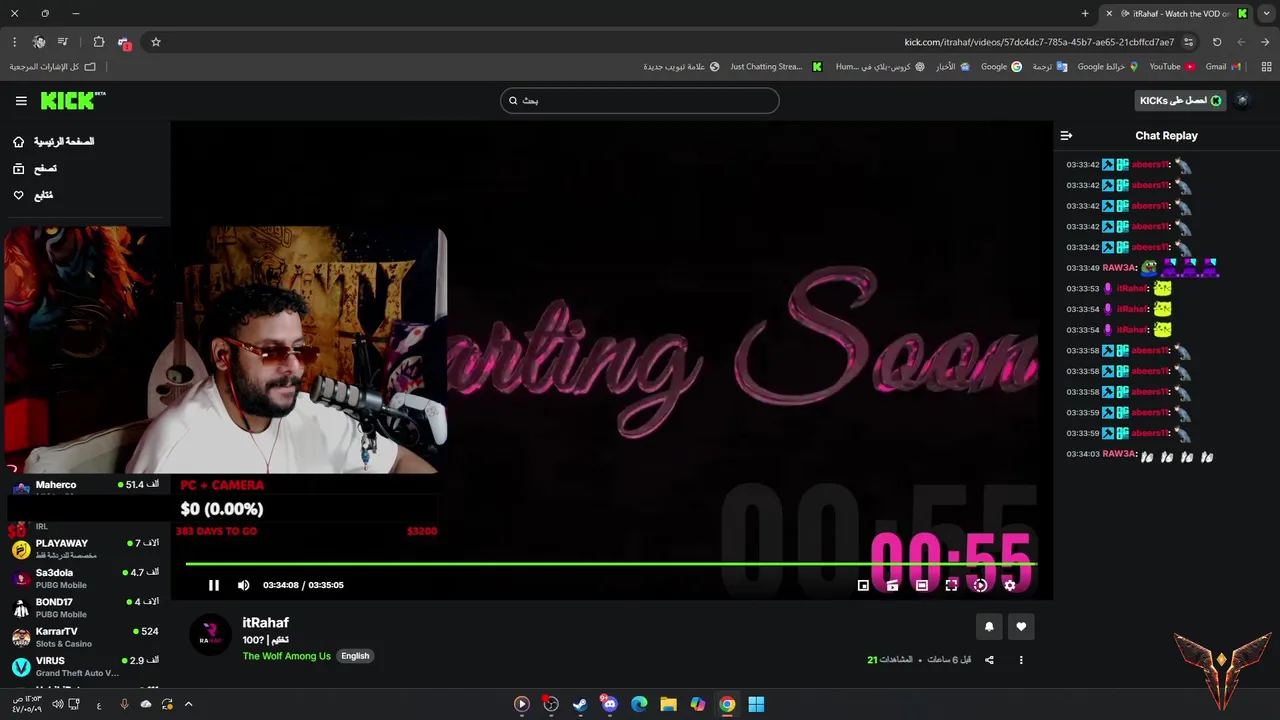Open all bookmarks folder
This screenshot has width=1280, height=720.
coord(53,67)
